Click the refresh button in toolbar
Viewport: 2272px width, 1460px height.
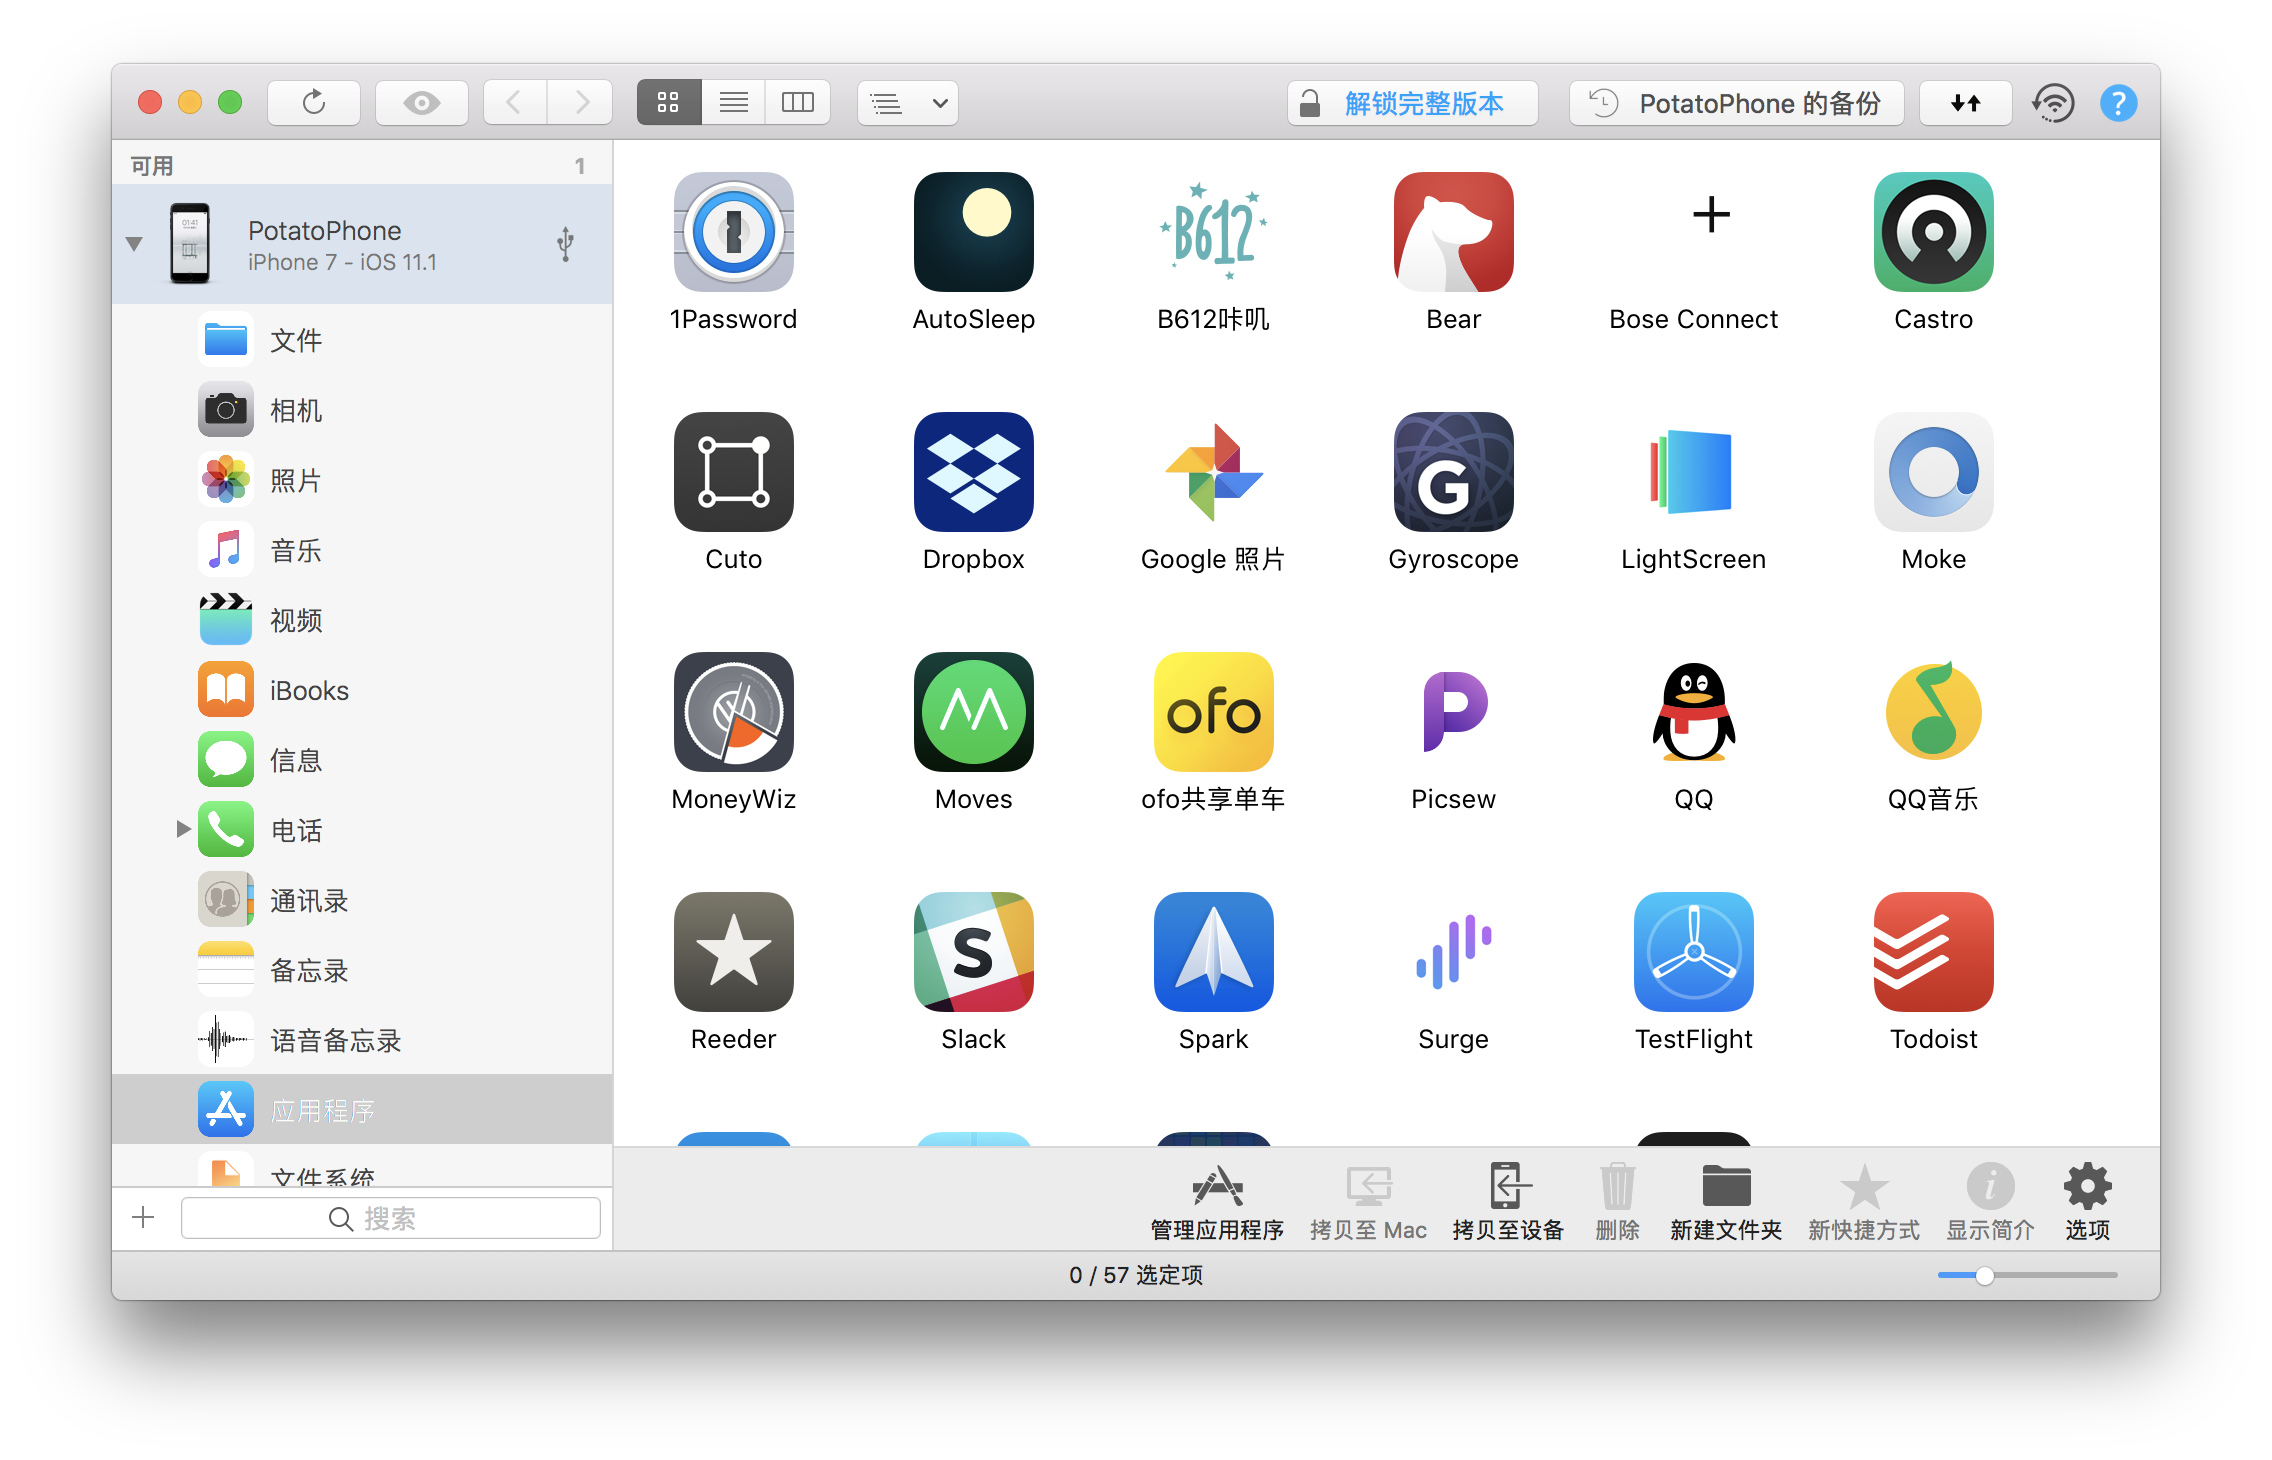click(x=314, y=102)
